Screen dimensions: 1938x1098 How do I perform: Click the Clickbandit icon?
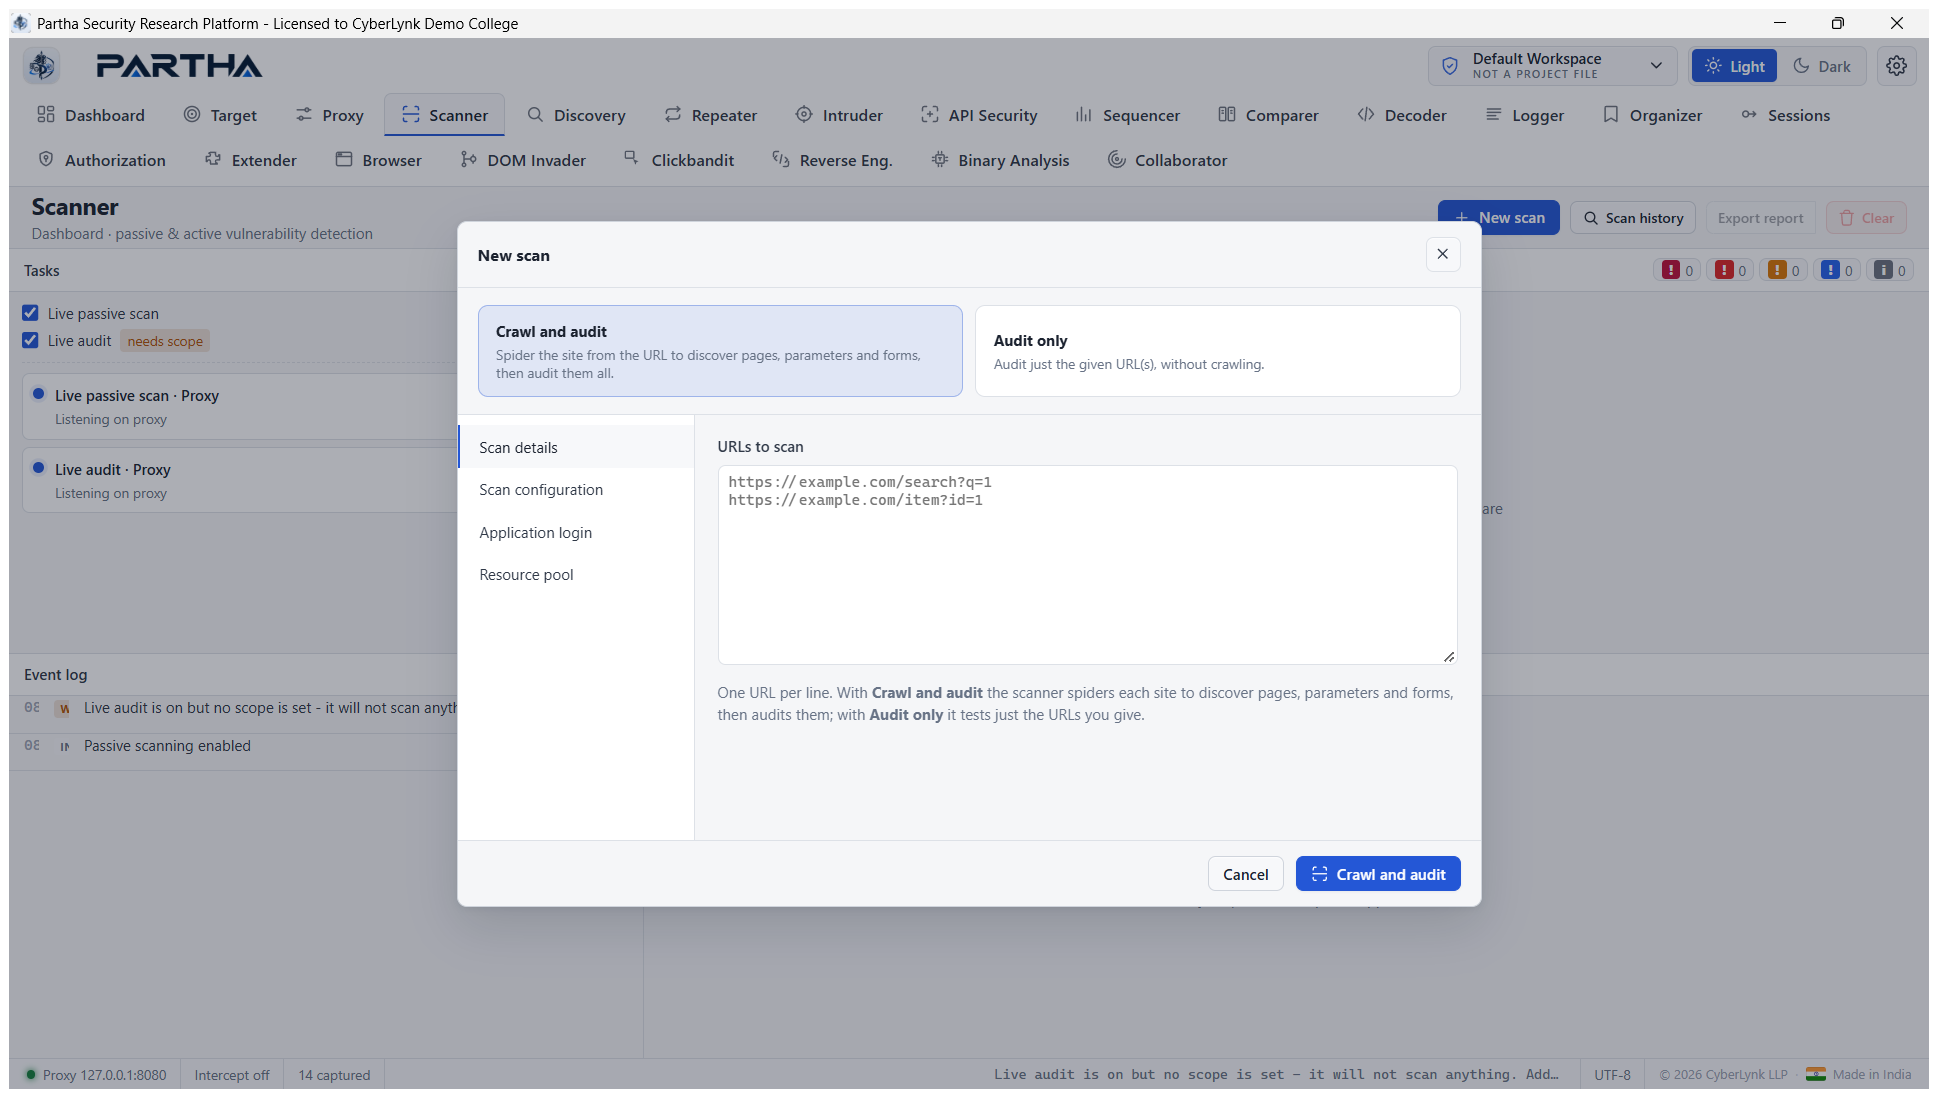coord(632,158)
